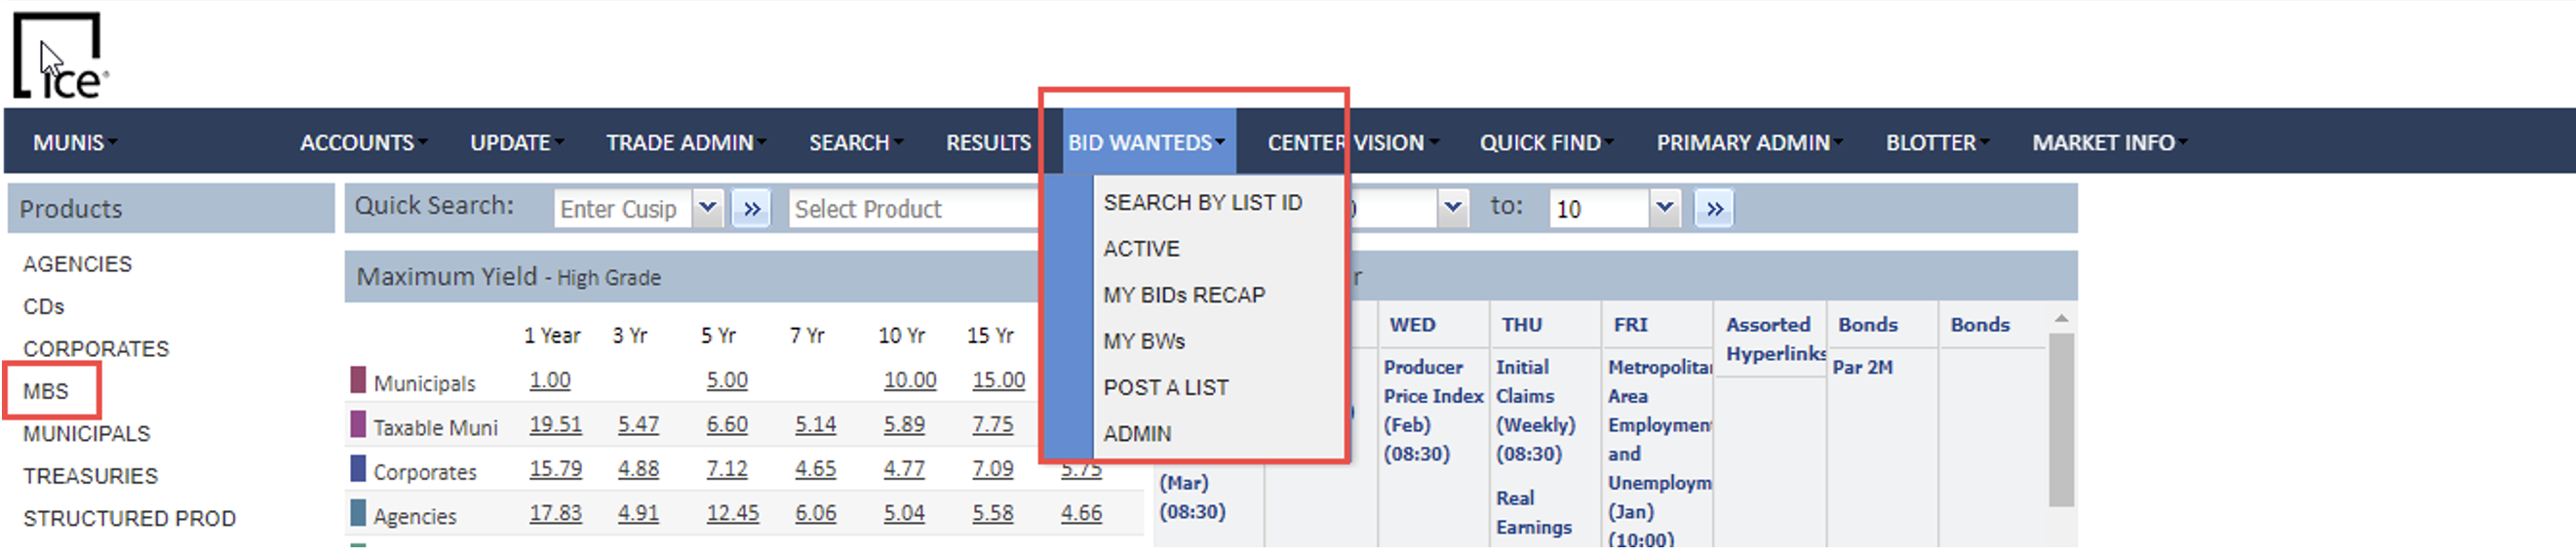Expand dropdown arrow before 'to:'

[1453, 209]
